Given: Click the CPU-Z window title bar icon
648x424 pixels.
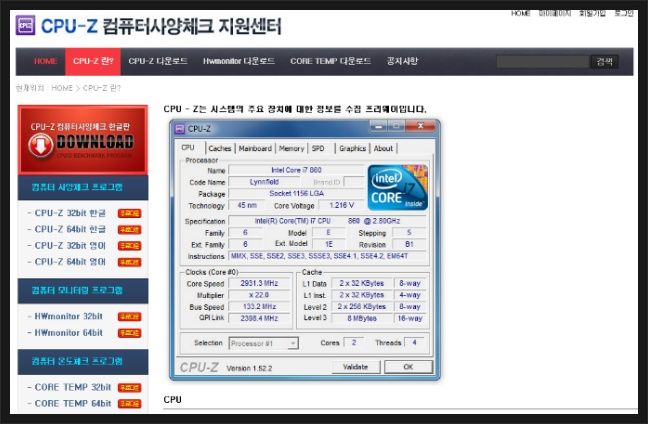Looking at the screenshot, I should tap(180, 129).
